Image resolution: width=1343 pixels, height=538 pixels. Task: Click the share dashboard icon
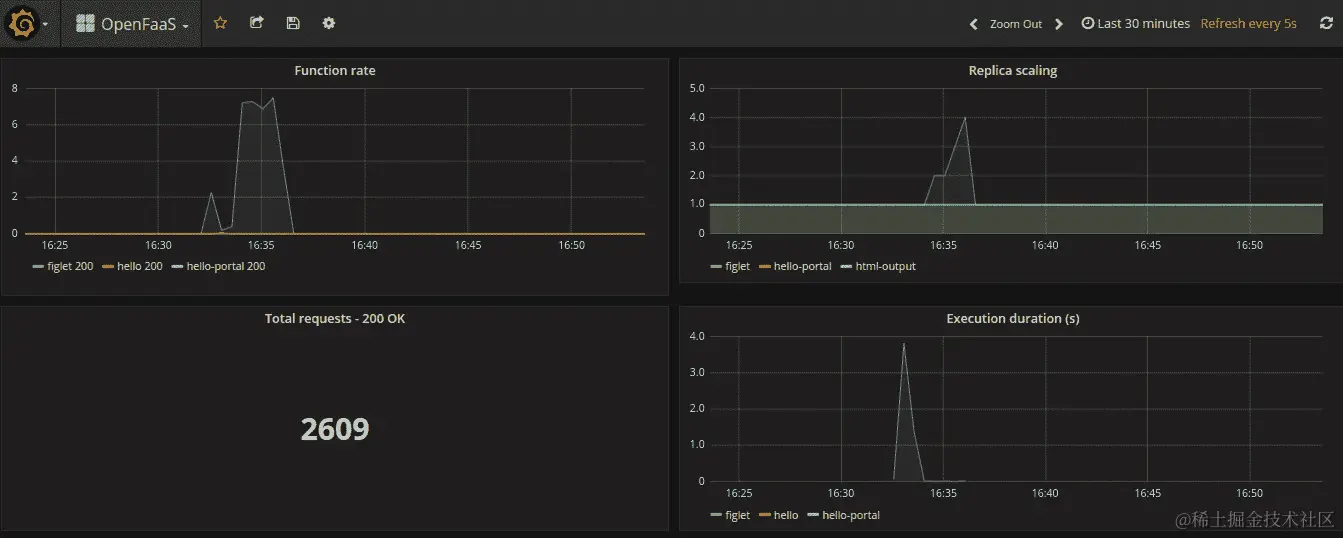click(257, 23)
